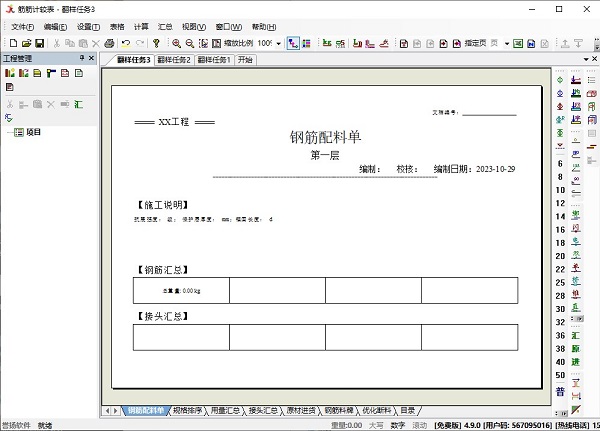This screenshot has width=600, height=431.
Task: Choose rebar diameter 20 in right toolbar
Action: pos(560,256)
